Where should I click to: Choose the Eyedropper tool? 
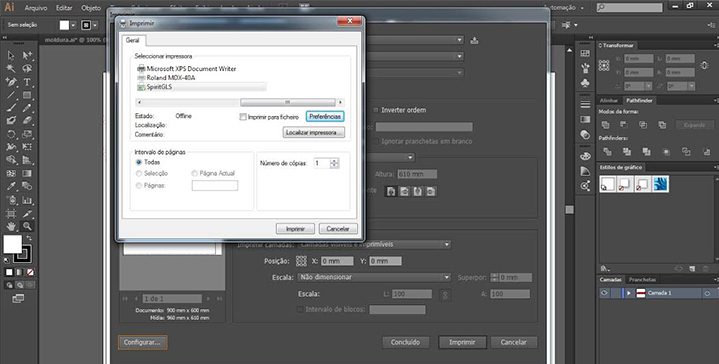click(x=11, y=187)
